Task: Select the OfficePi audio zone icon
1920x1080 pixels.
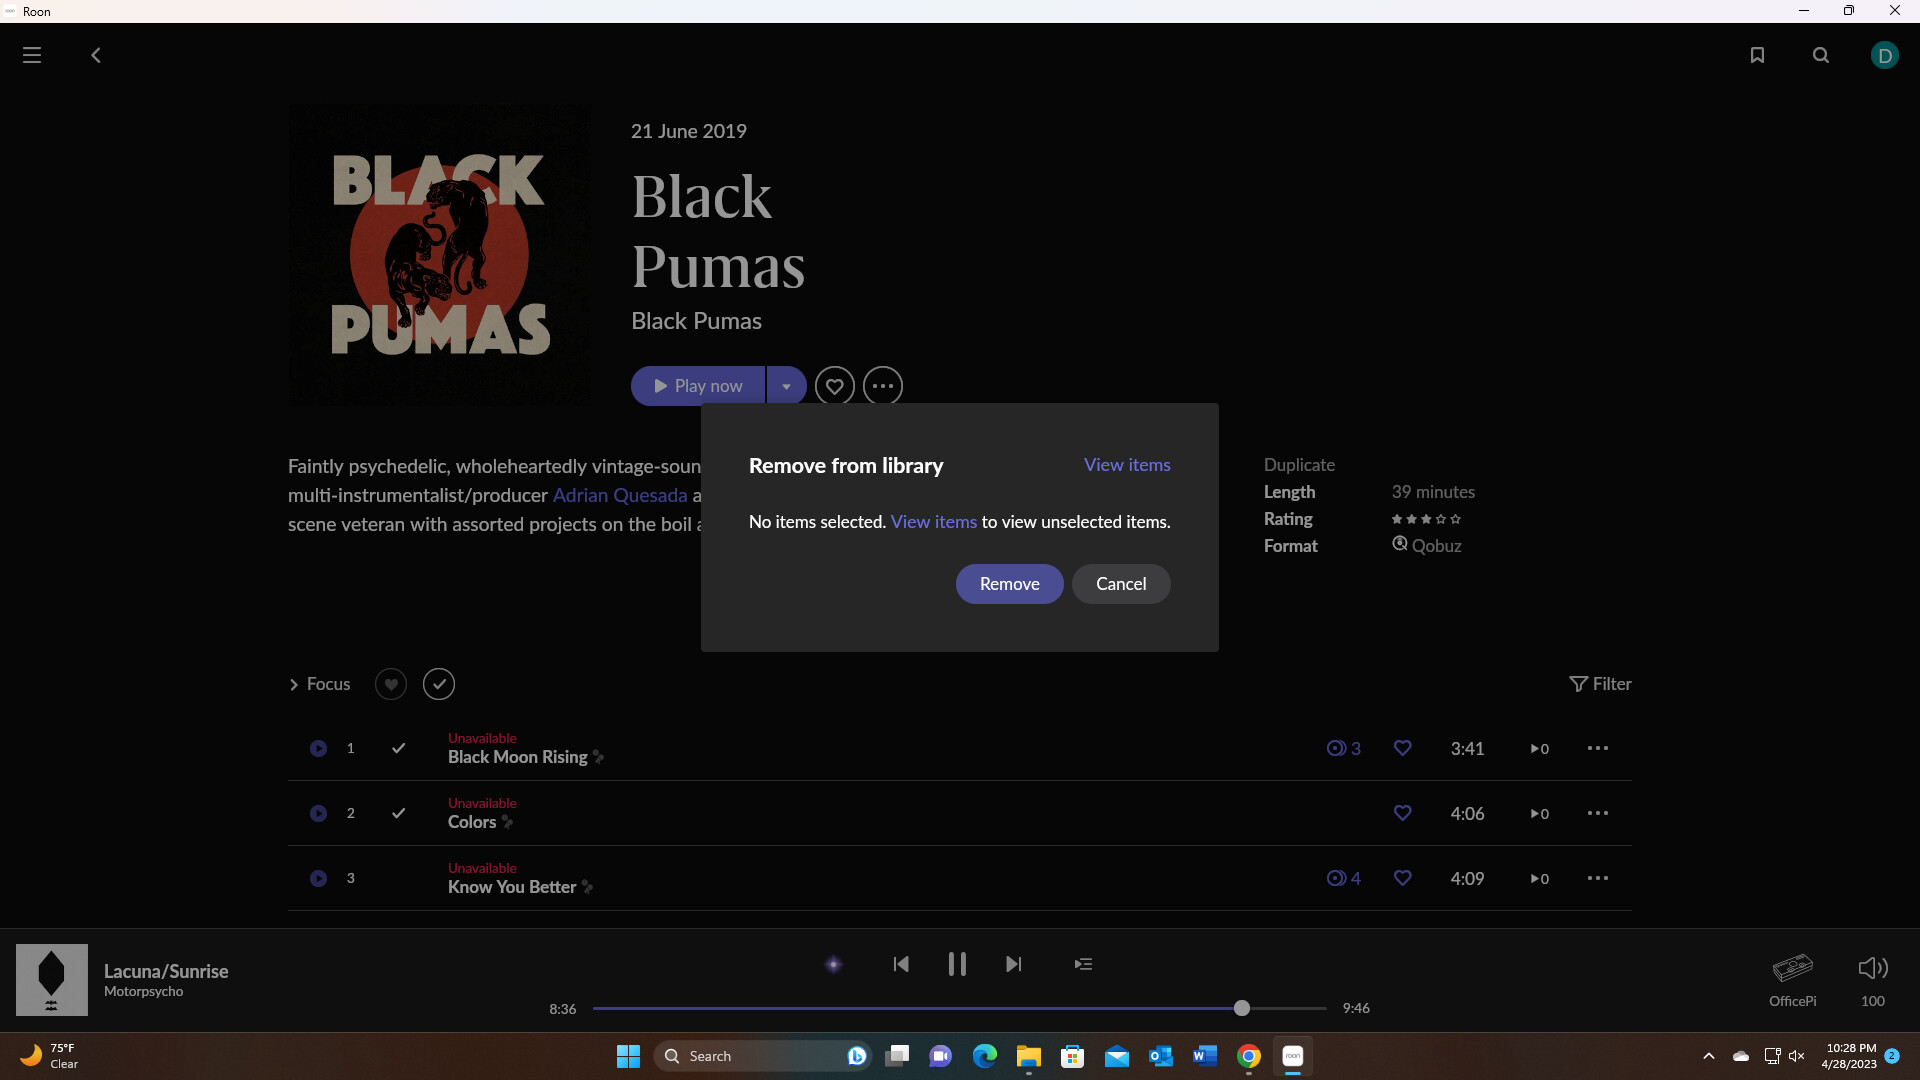Action: [x=1792, y=968]
